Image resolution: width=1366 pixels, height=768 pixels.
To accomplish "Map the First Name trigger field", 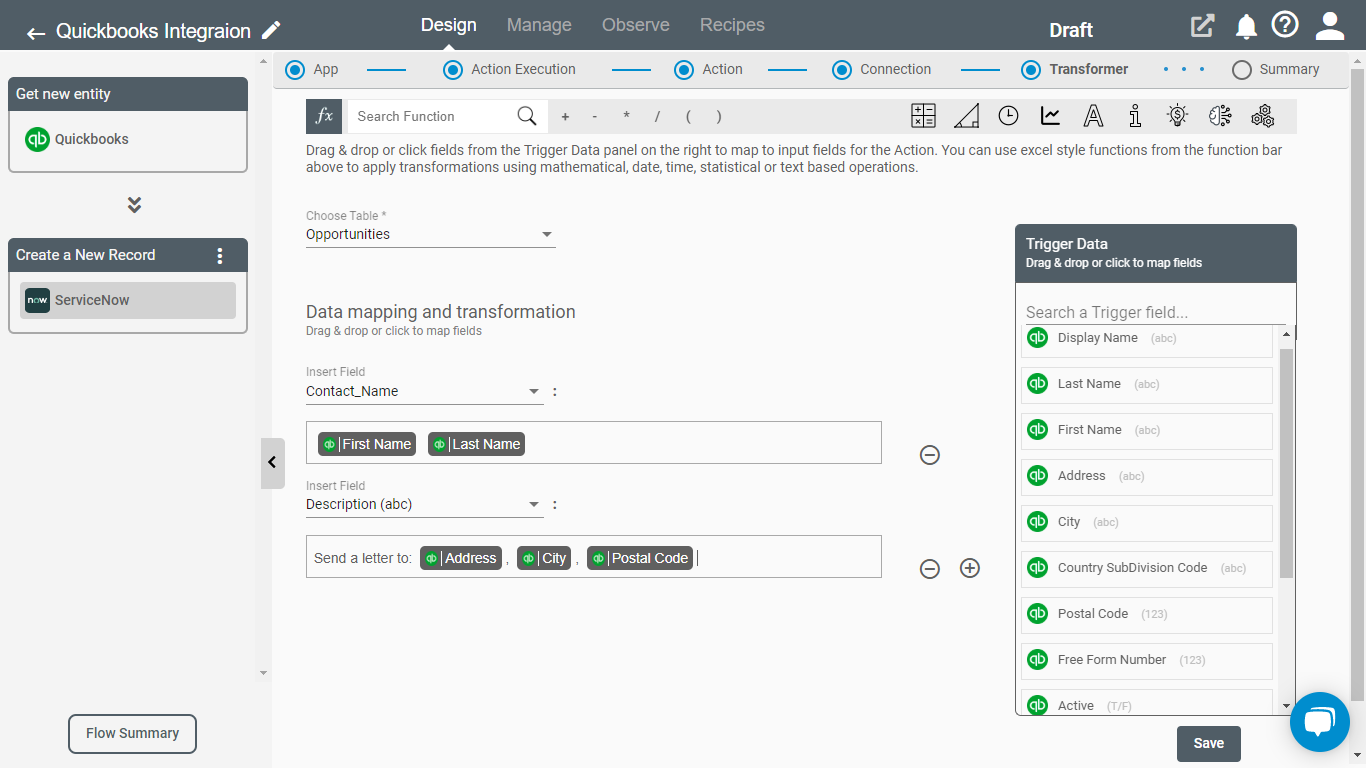I will click(1147, 430).
